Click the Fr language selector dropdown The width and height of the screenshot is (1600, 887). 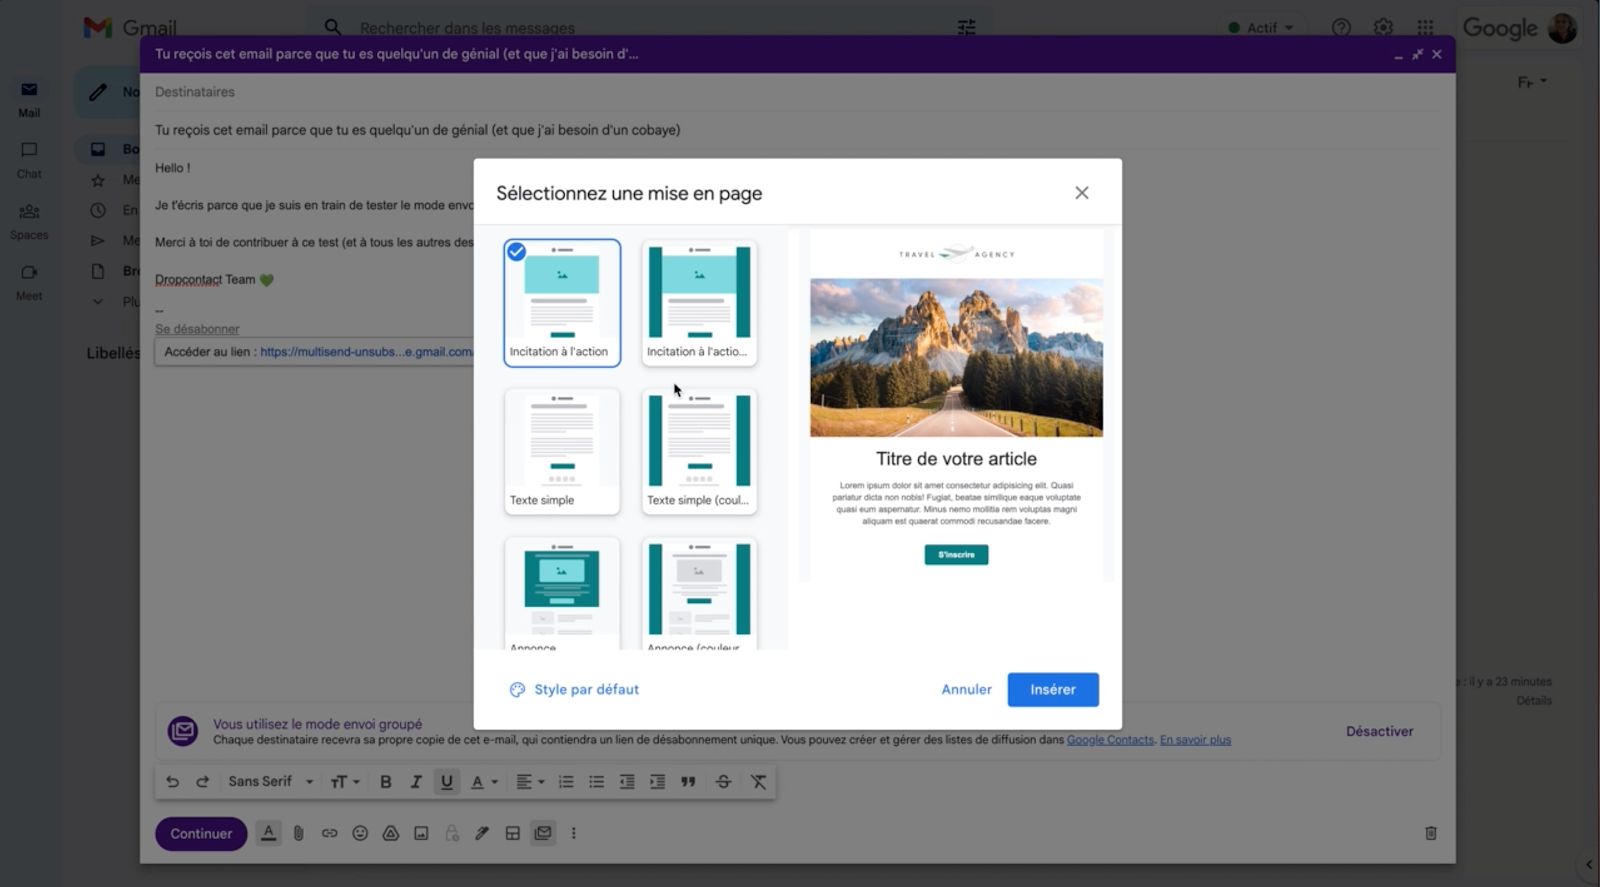1531,82
